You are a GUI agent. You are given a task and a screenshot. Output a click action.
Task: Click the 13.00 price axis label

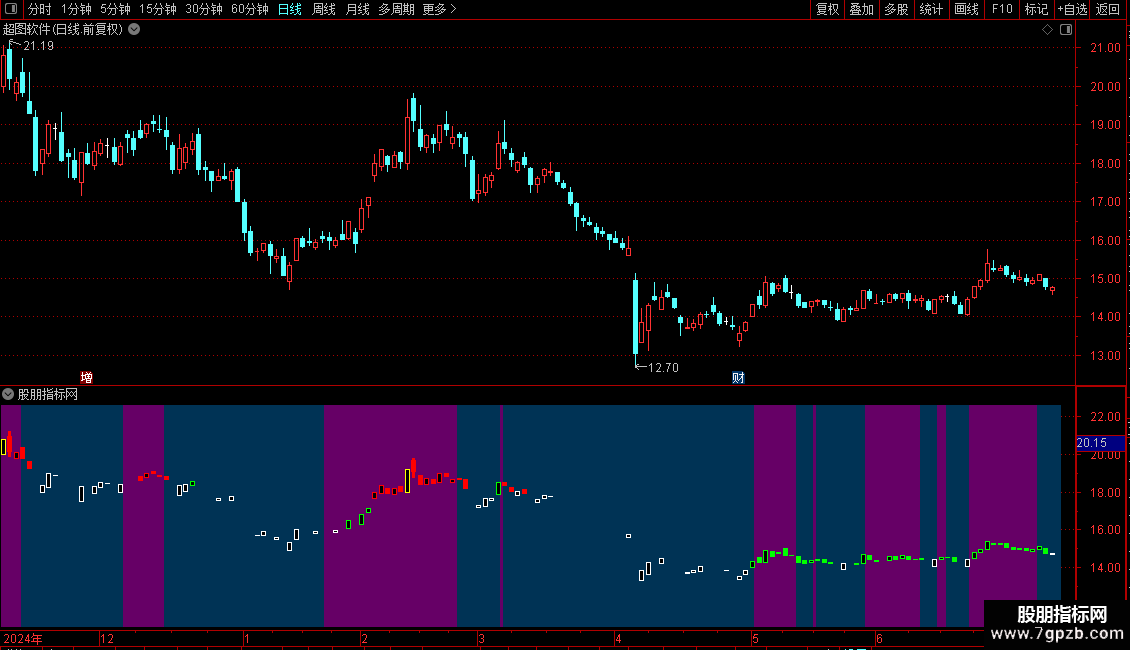click(1105, 355)
